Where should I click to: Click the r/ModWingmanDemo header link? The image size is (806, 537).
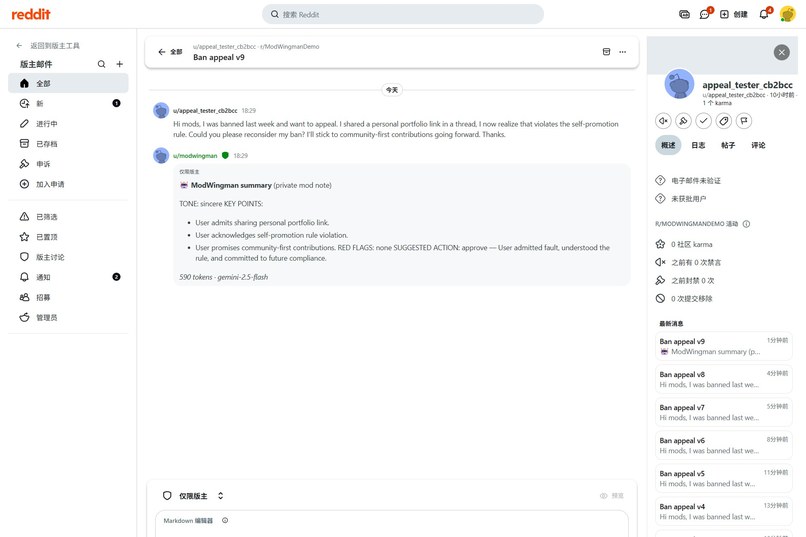point(290,46)
